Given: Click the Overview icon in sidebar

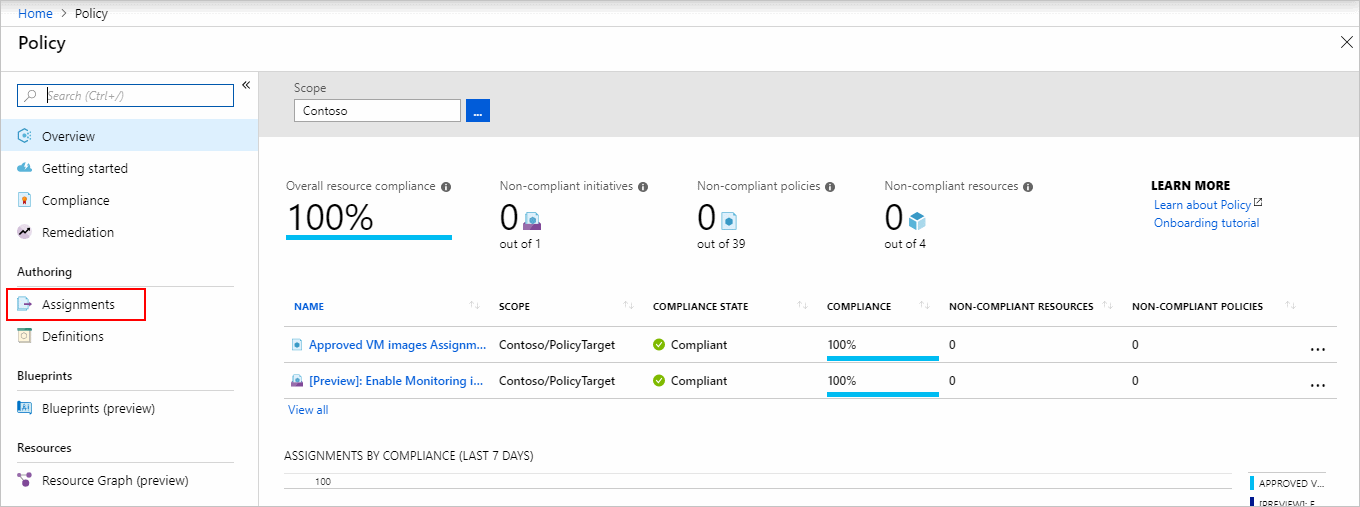Looking at the screenshot, I should (25, 136).
